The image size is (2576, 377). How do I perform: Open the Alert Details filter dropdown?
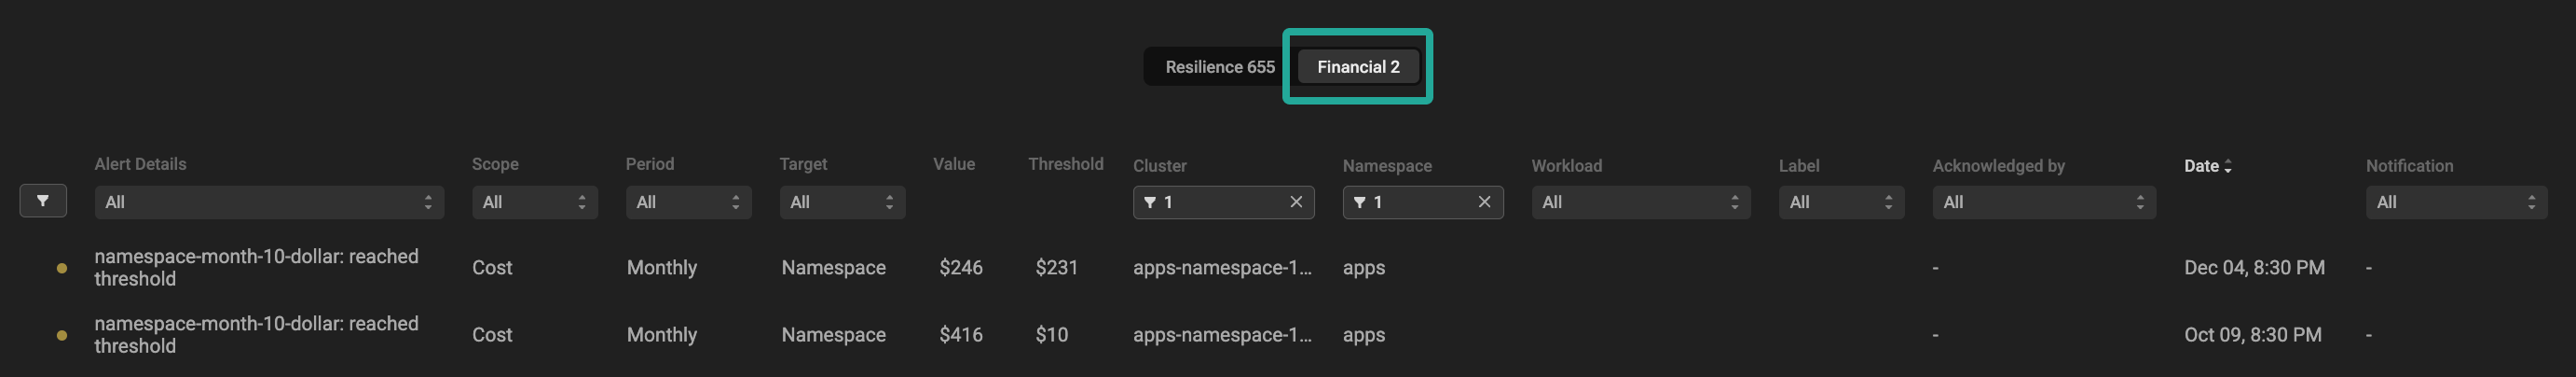(x=268, y=202)
